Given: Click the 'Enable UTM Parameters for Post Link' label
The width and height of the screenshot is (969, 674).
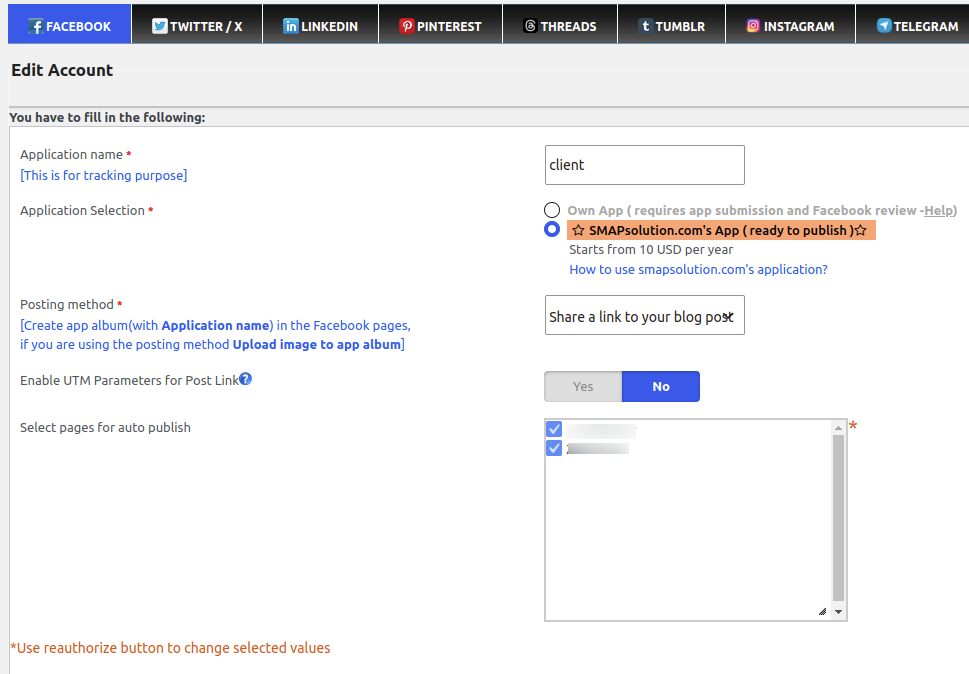Looking at the screenshot, I should click(x=129, y=381).
